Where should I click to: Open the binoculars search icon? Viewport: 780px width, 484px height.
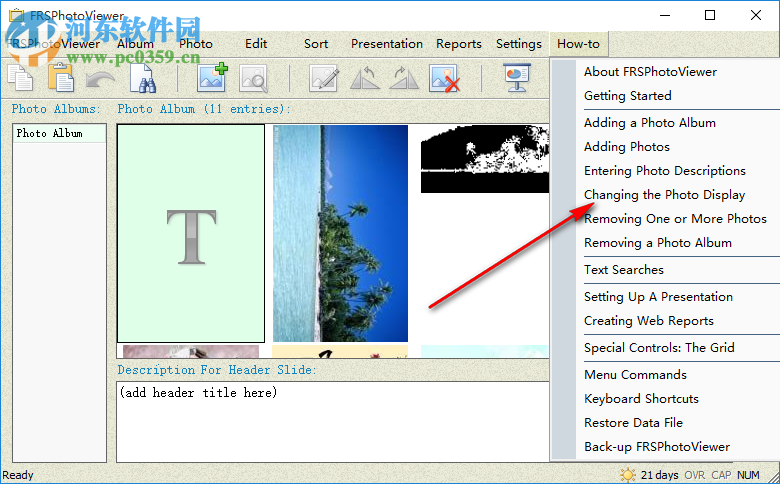(x=143, y=79)
